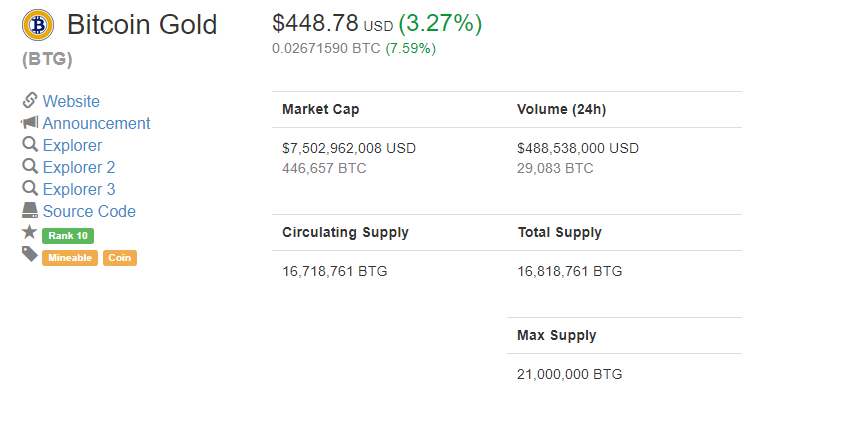Click the star icon next to Rank 10
The height and width of the screenshot is (421, 844).
29,232
